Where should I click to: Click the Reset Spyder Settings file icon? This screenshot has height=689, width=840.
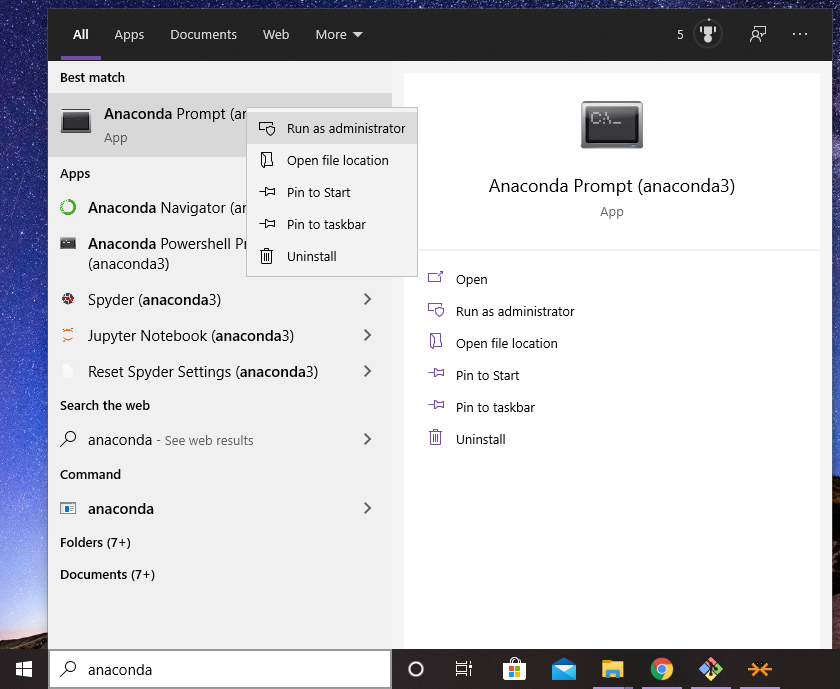(x=68, y=371)
